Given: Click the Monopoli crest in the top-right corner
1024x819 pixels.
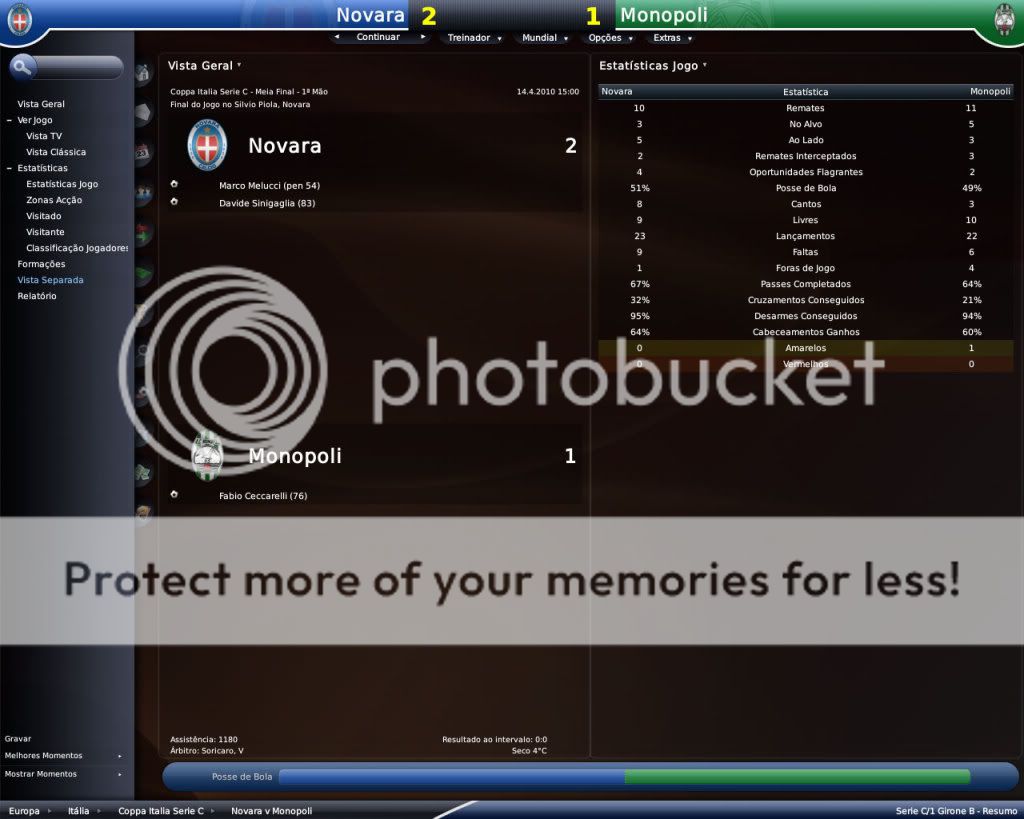Looking at the screenshot, I should [1004, 19].
